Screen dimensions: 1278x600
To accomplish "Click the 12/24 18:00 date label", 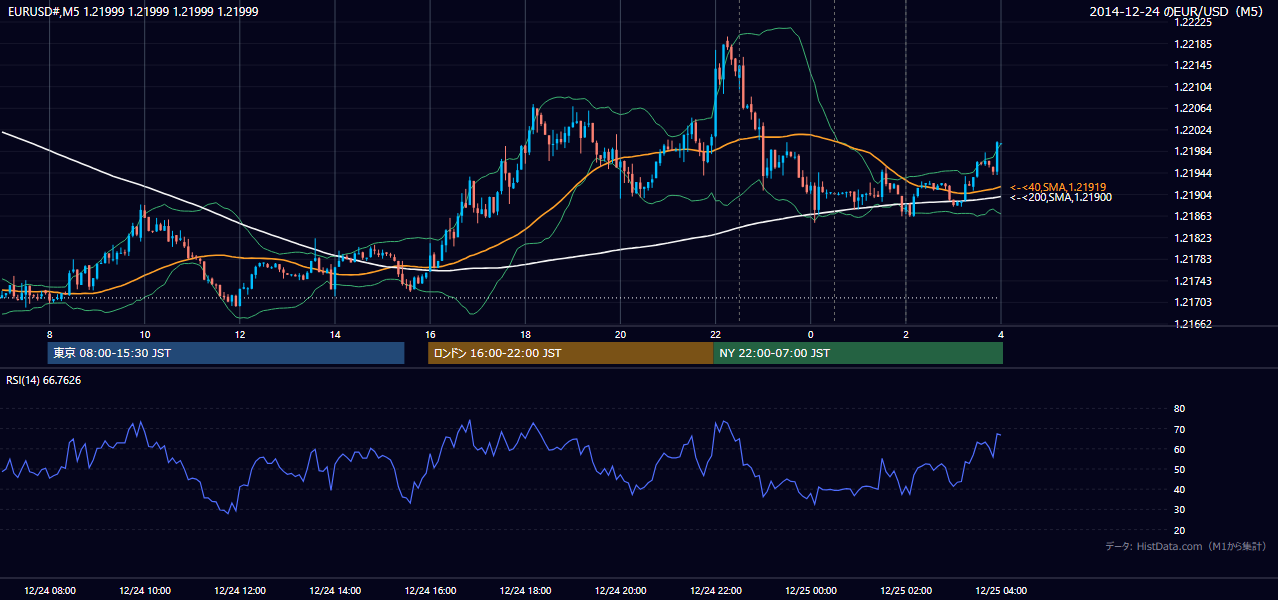I will click(525, 590).
